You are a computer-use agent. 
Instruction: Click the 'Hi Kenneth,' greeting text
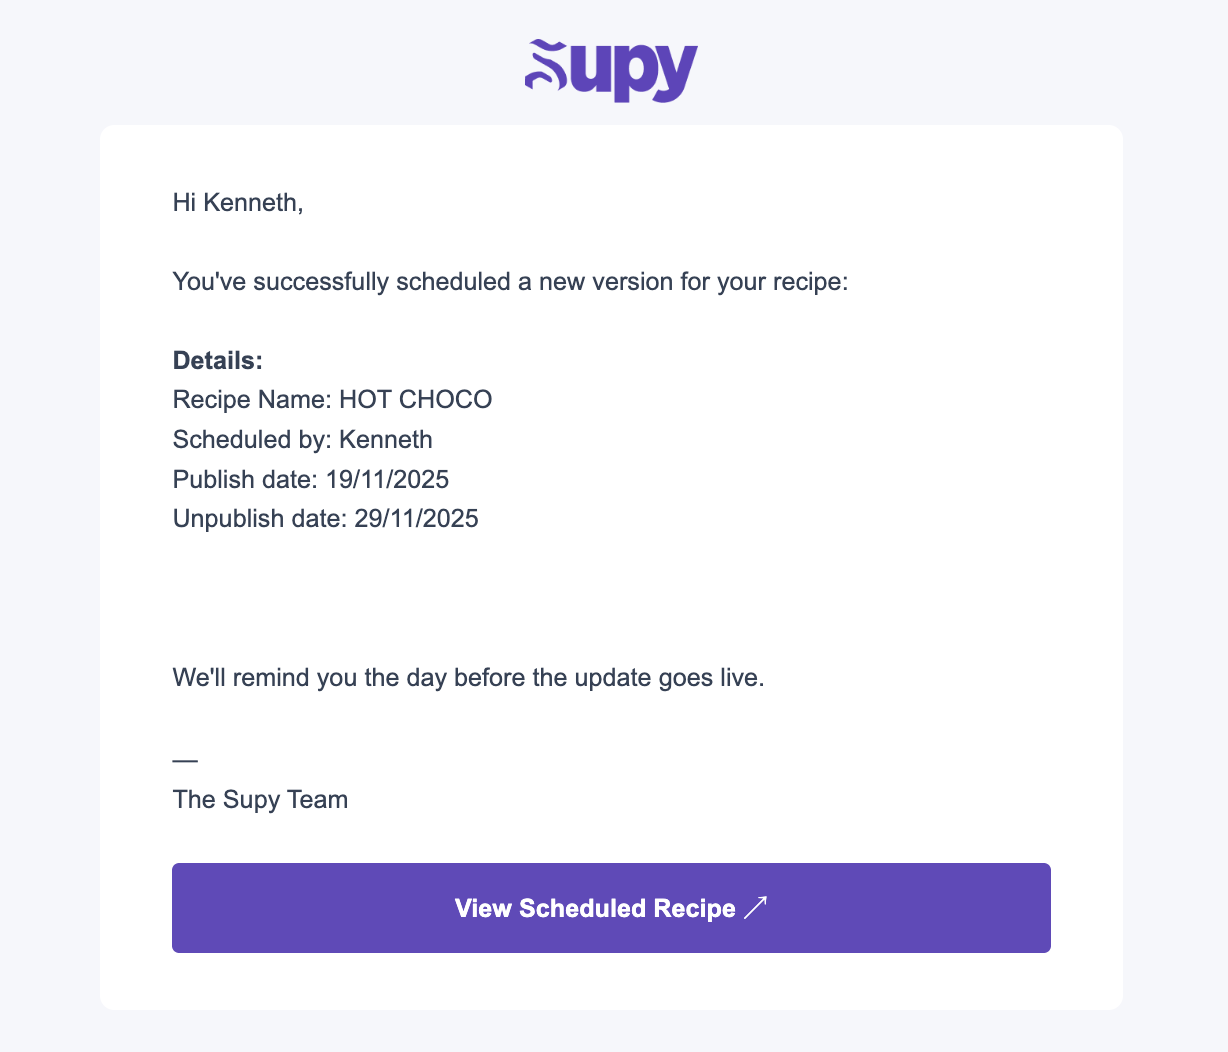(x=237, y=203)
